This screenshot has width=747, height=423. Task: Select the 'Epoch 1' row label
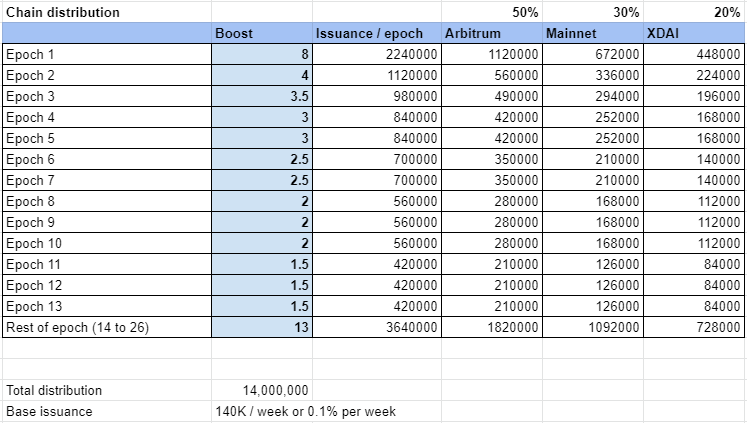107,54
